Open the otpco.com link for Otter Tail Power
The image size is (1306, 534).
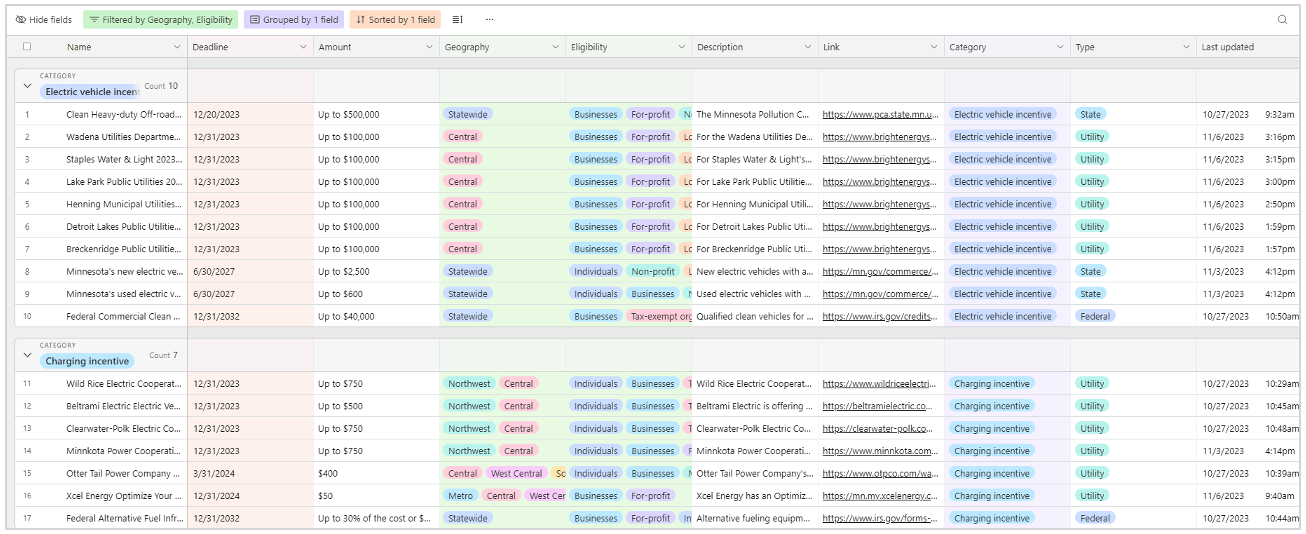[879, 474]
